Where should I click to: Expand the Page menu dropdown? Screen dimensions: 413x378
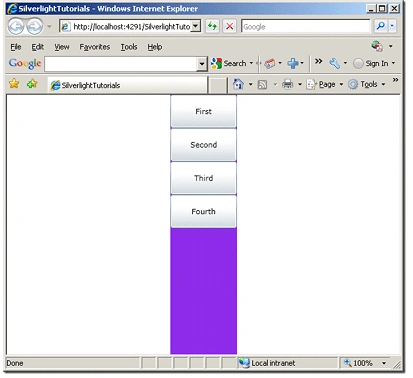pyautogui.click(x=341, y=84)
